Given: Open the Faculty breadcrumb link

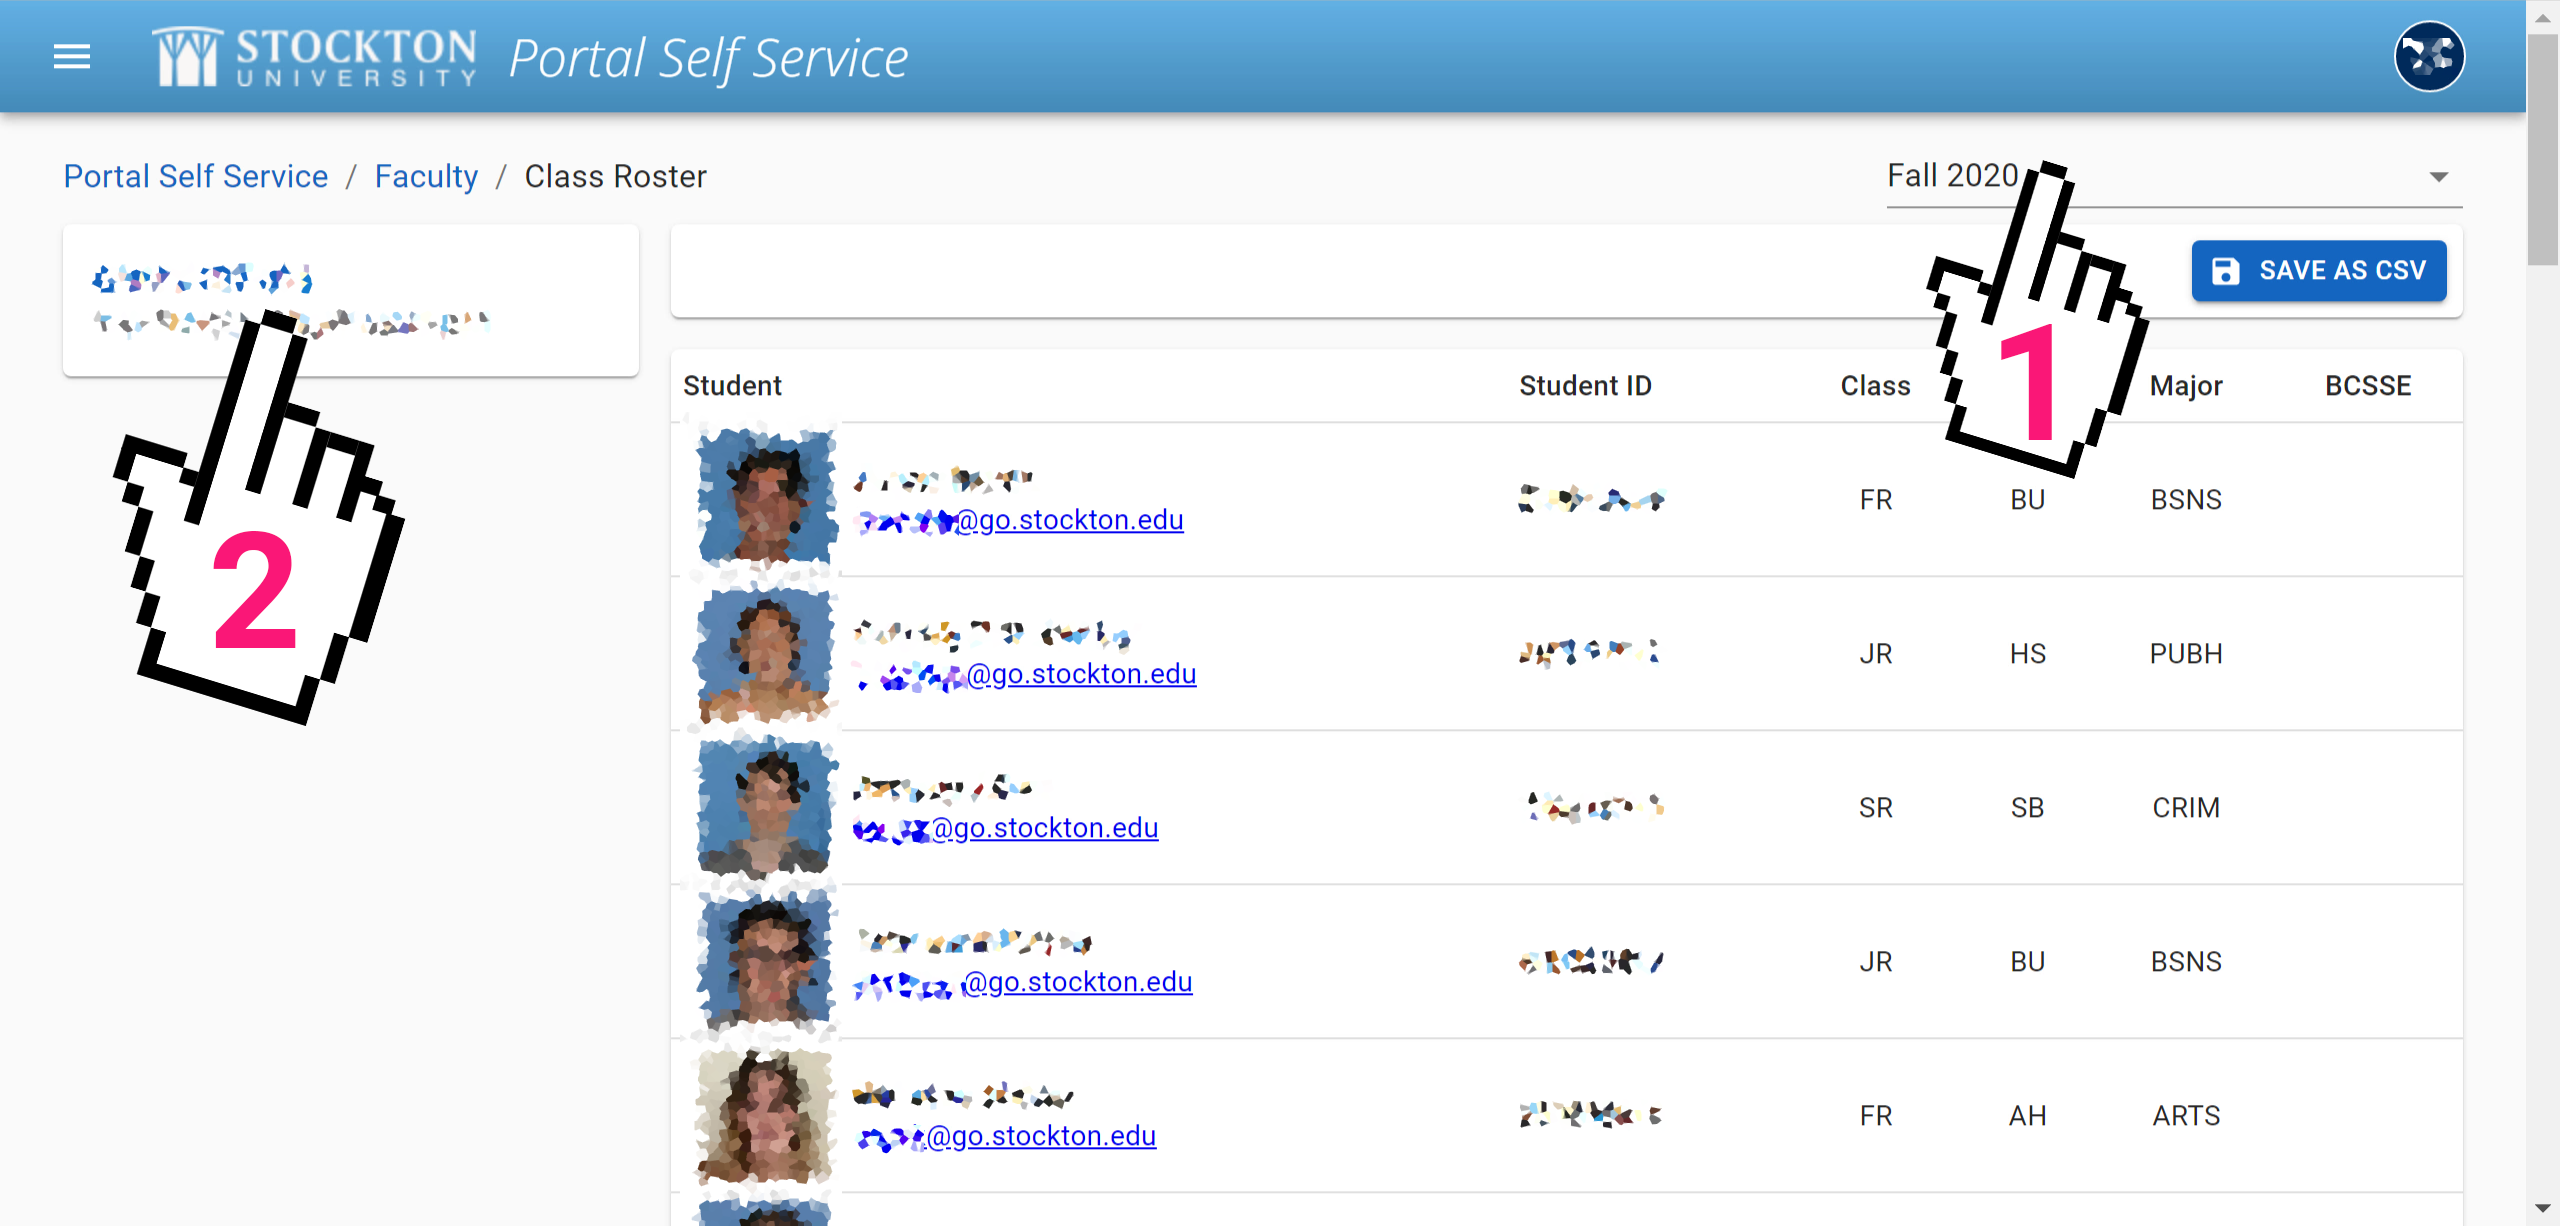Looking at the screenshot, I should coord(426,176).
